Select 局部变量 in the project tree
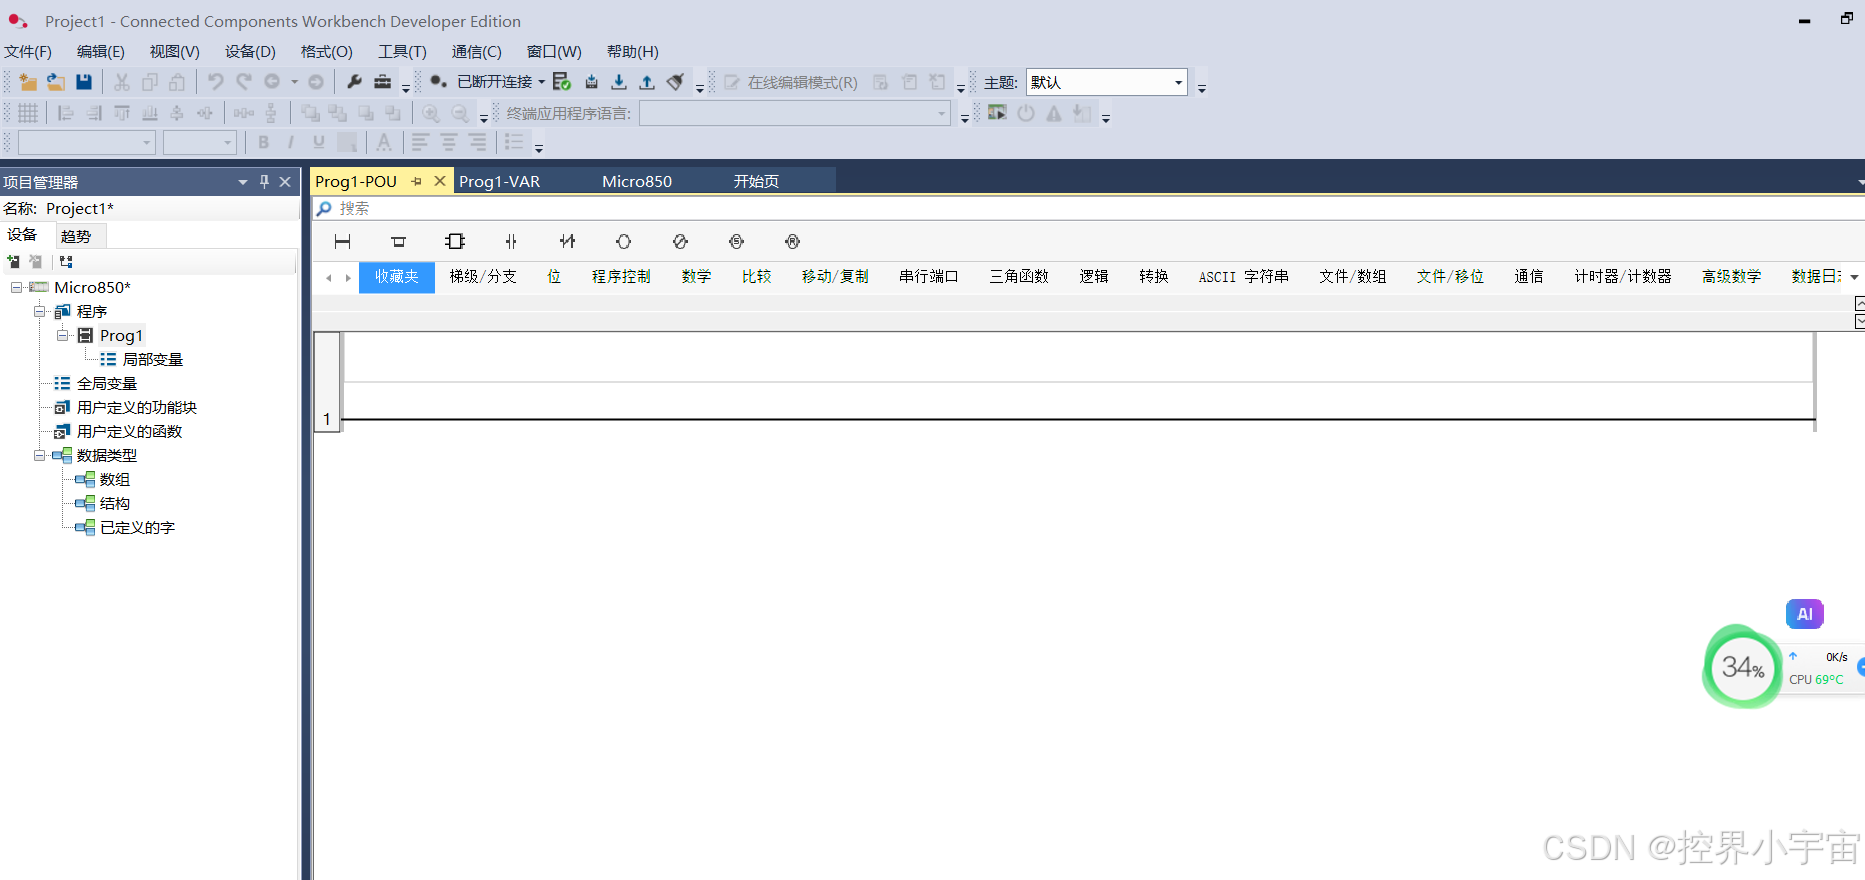Viewport: 1865px width, 880px height. tap(152, 359)
